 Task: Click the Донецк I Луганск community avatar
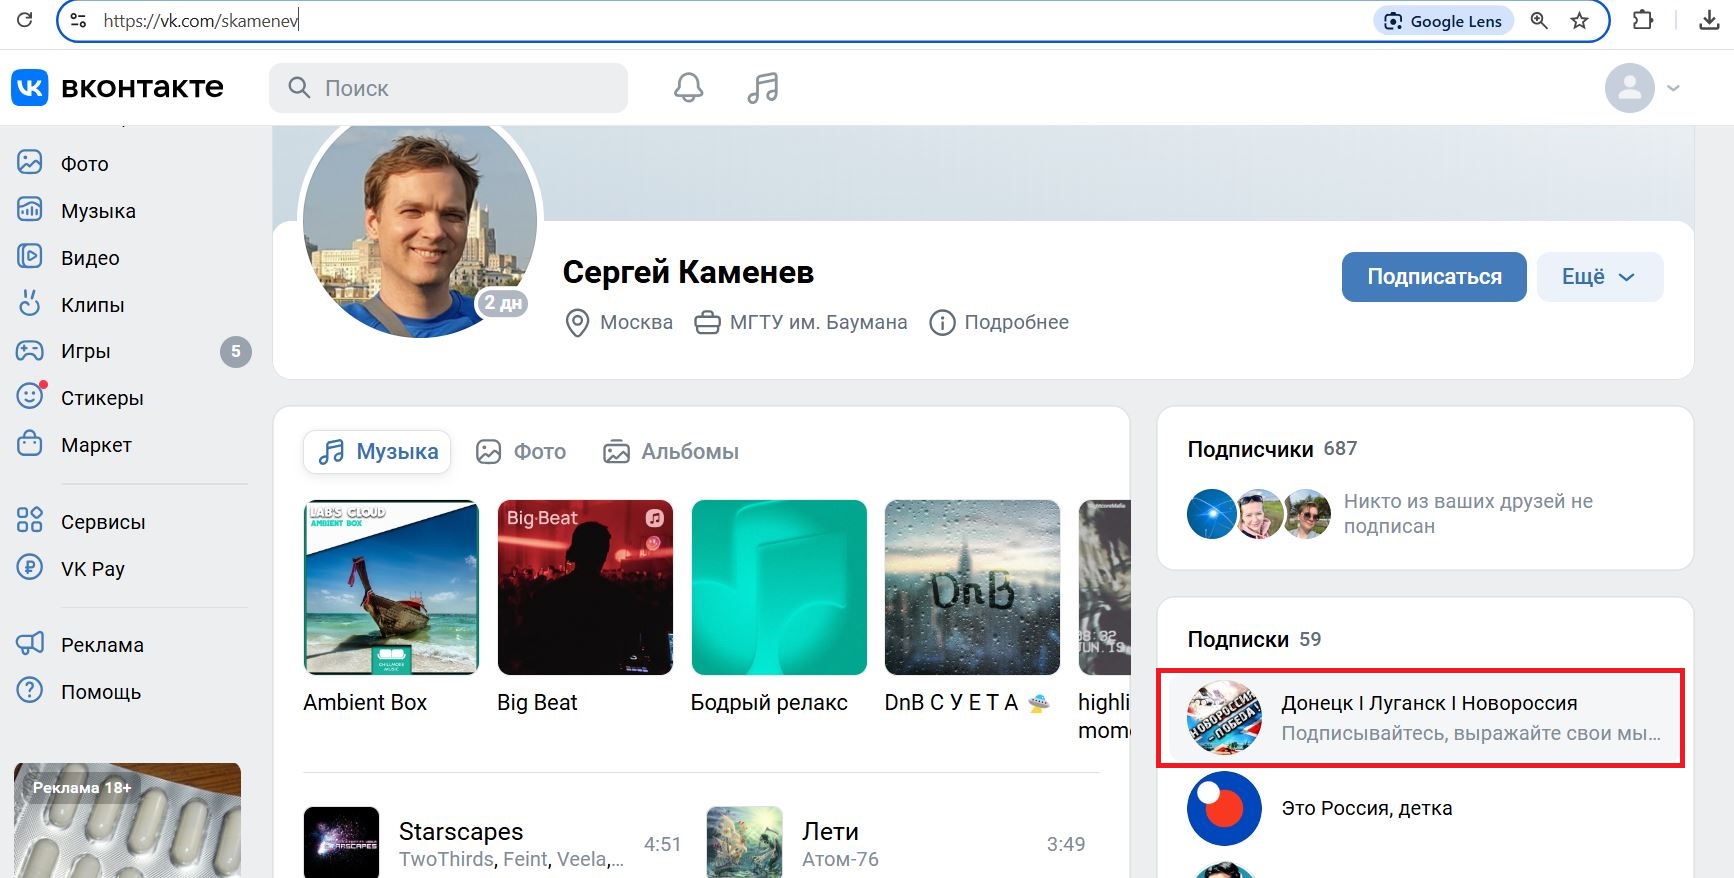pos(1224,718)
